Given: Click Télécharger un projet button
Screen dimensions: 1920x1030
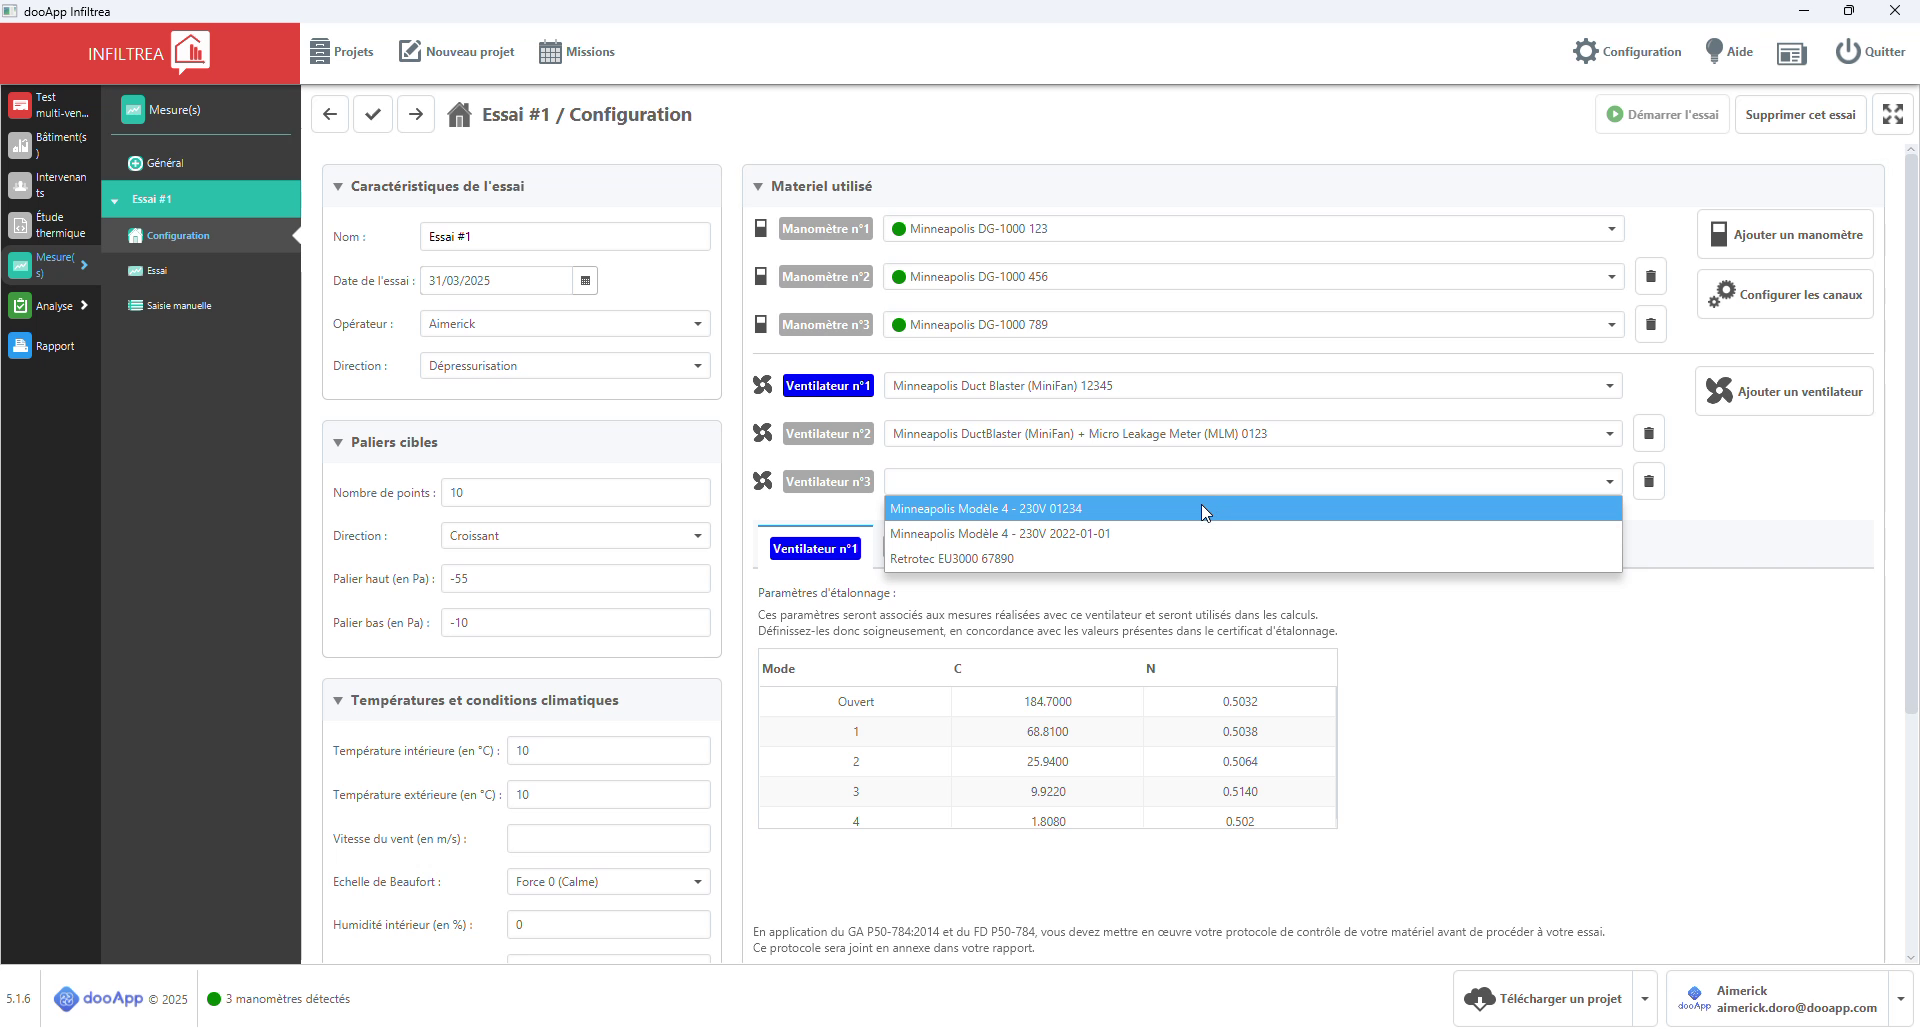Looking at the screenshot, I should click(1543, 999).
